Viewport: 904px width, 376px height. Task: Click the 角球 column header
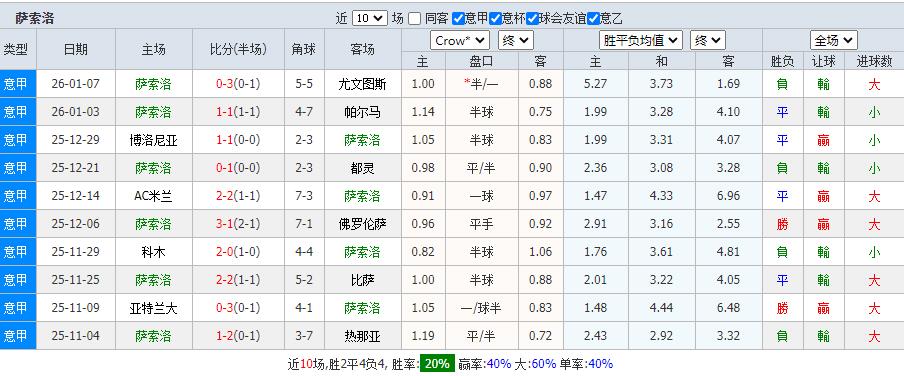pos(304,50)
